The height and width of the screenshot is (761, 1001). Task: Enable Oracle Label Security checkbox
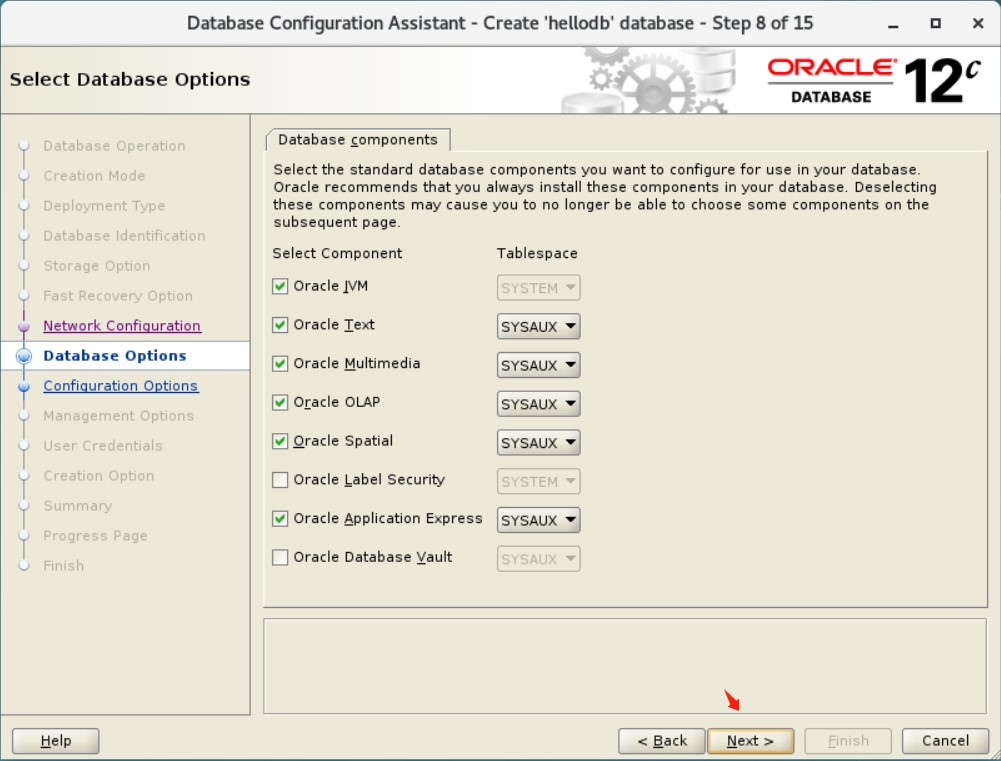click(280, 480)
